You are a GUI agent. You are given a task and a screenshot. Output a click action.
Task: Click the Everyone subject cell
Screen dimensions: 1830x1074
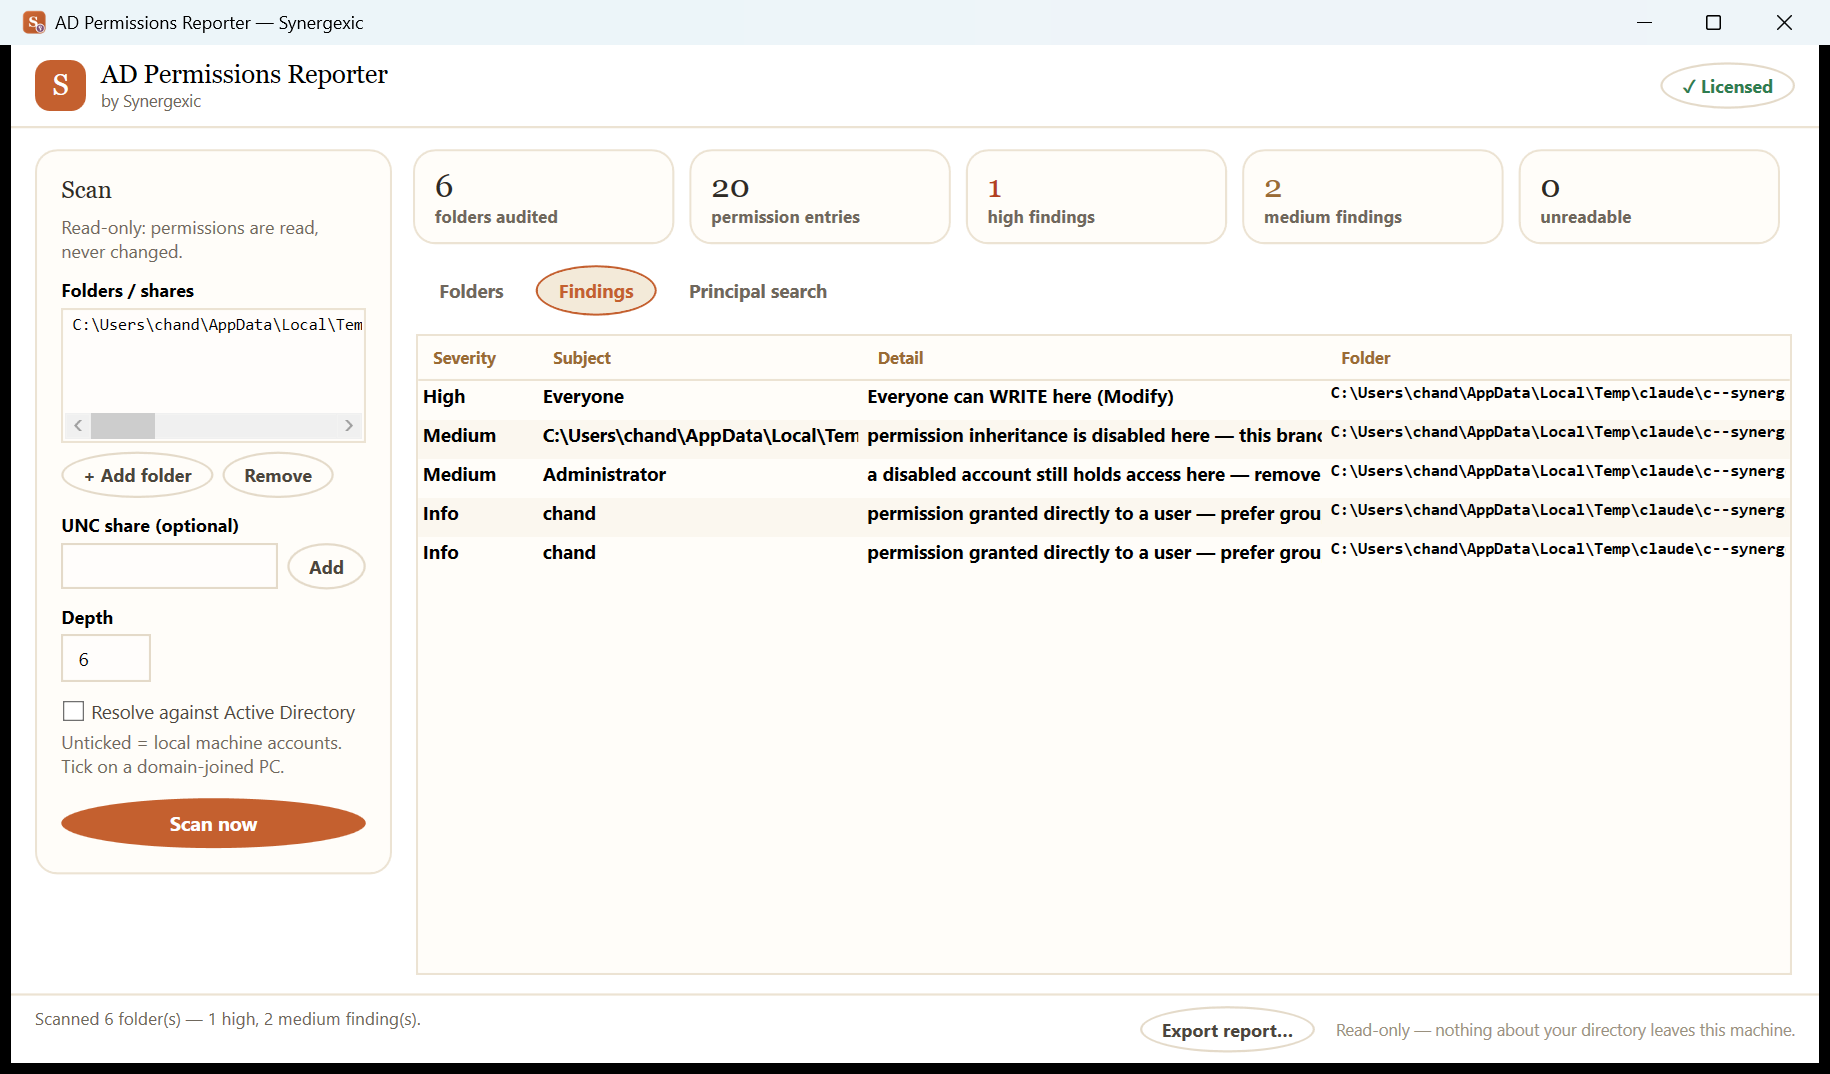pos(583,397)
